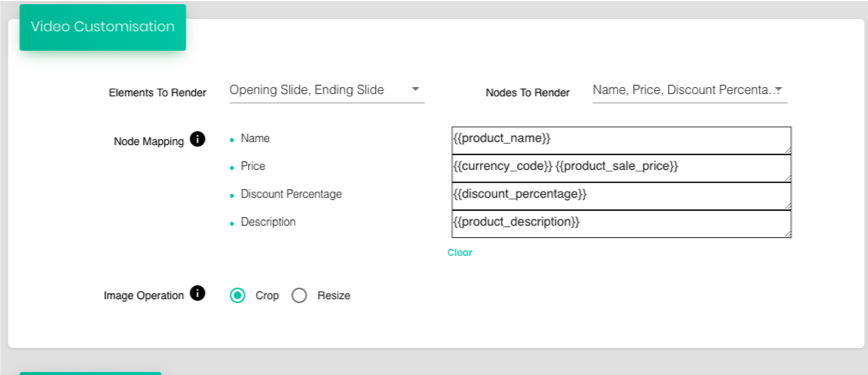Click the Nodes To Render dropdown arrow
The image size is (868, 375).
(778, 89)
